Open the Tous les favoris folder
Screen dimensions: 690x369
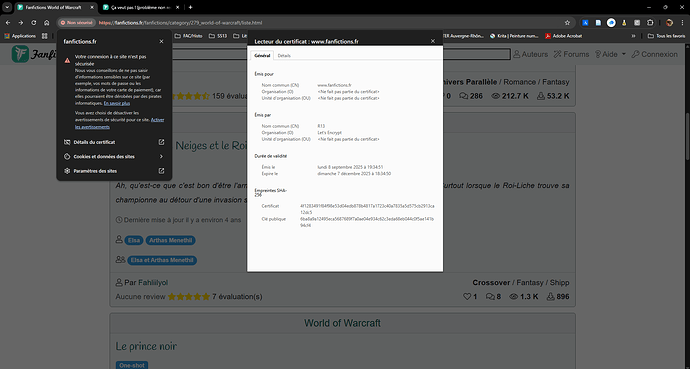(x=666, y=36)
